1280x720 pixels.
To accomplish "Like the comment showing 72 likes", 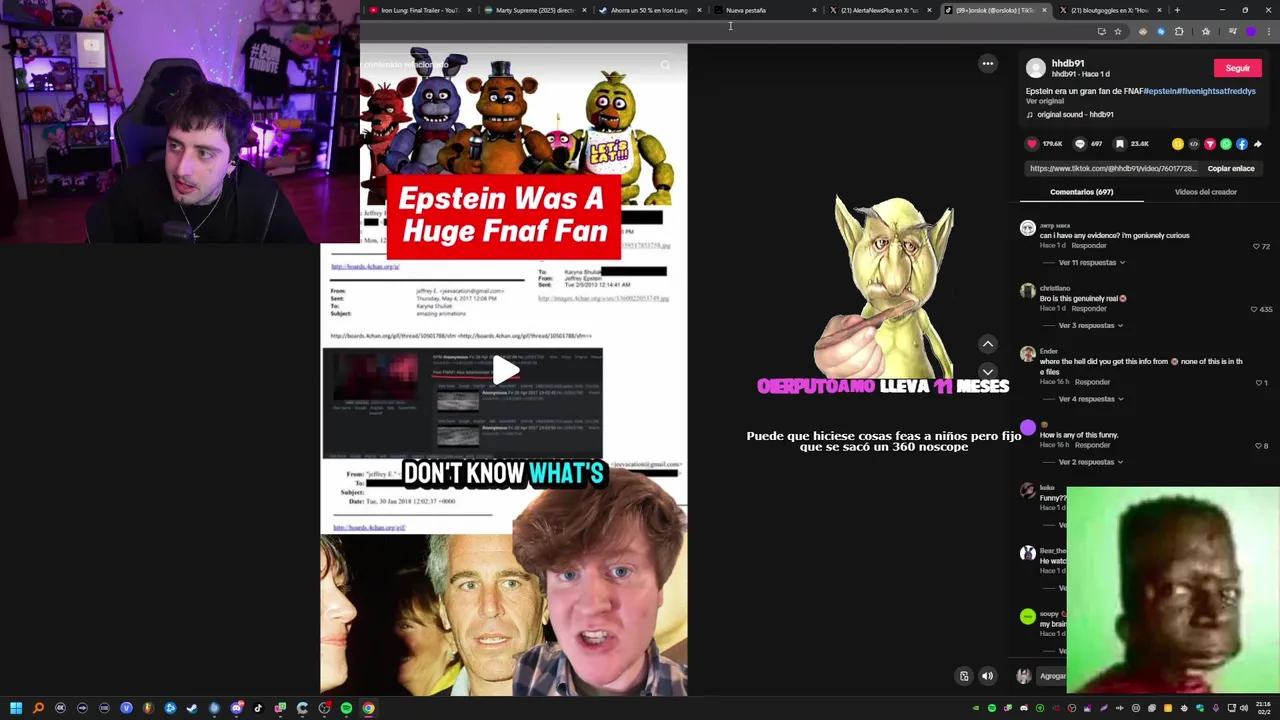I will click(x=1257, y=246).
